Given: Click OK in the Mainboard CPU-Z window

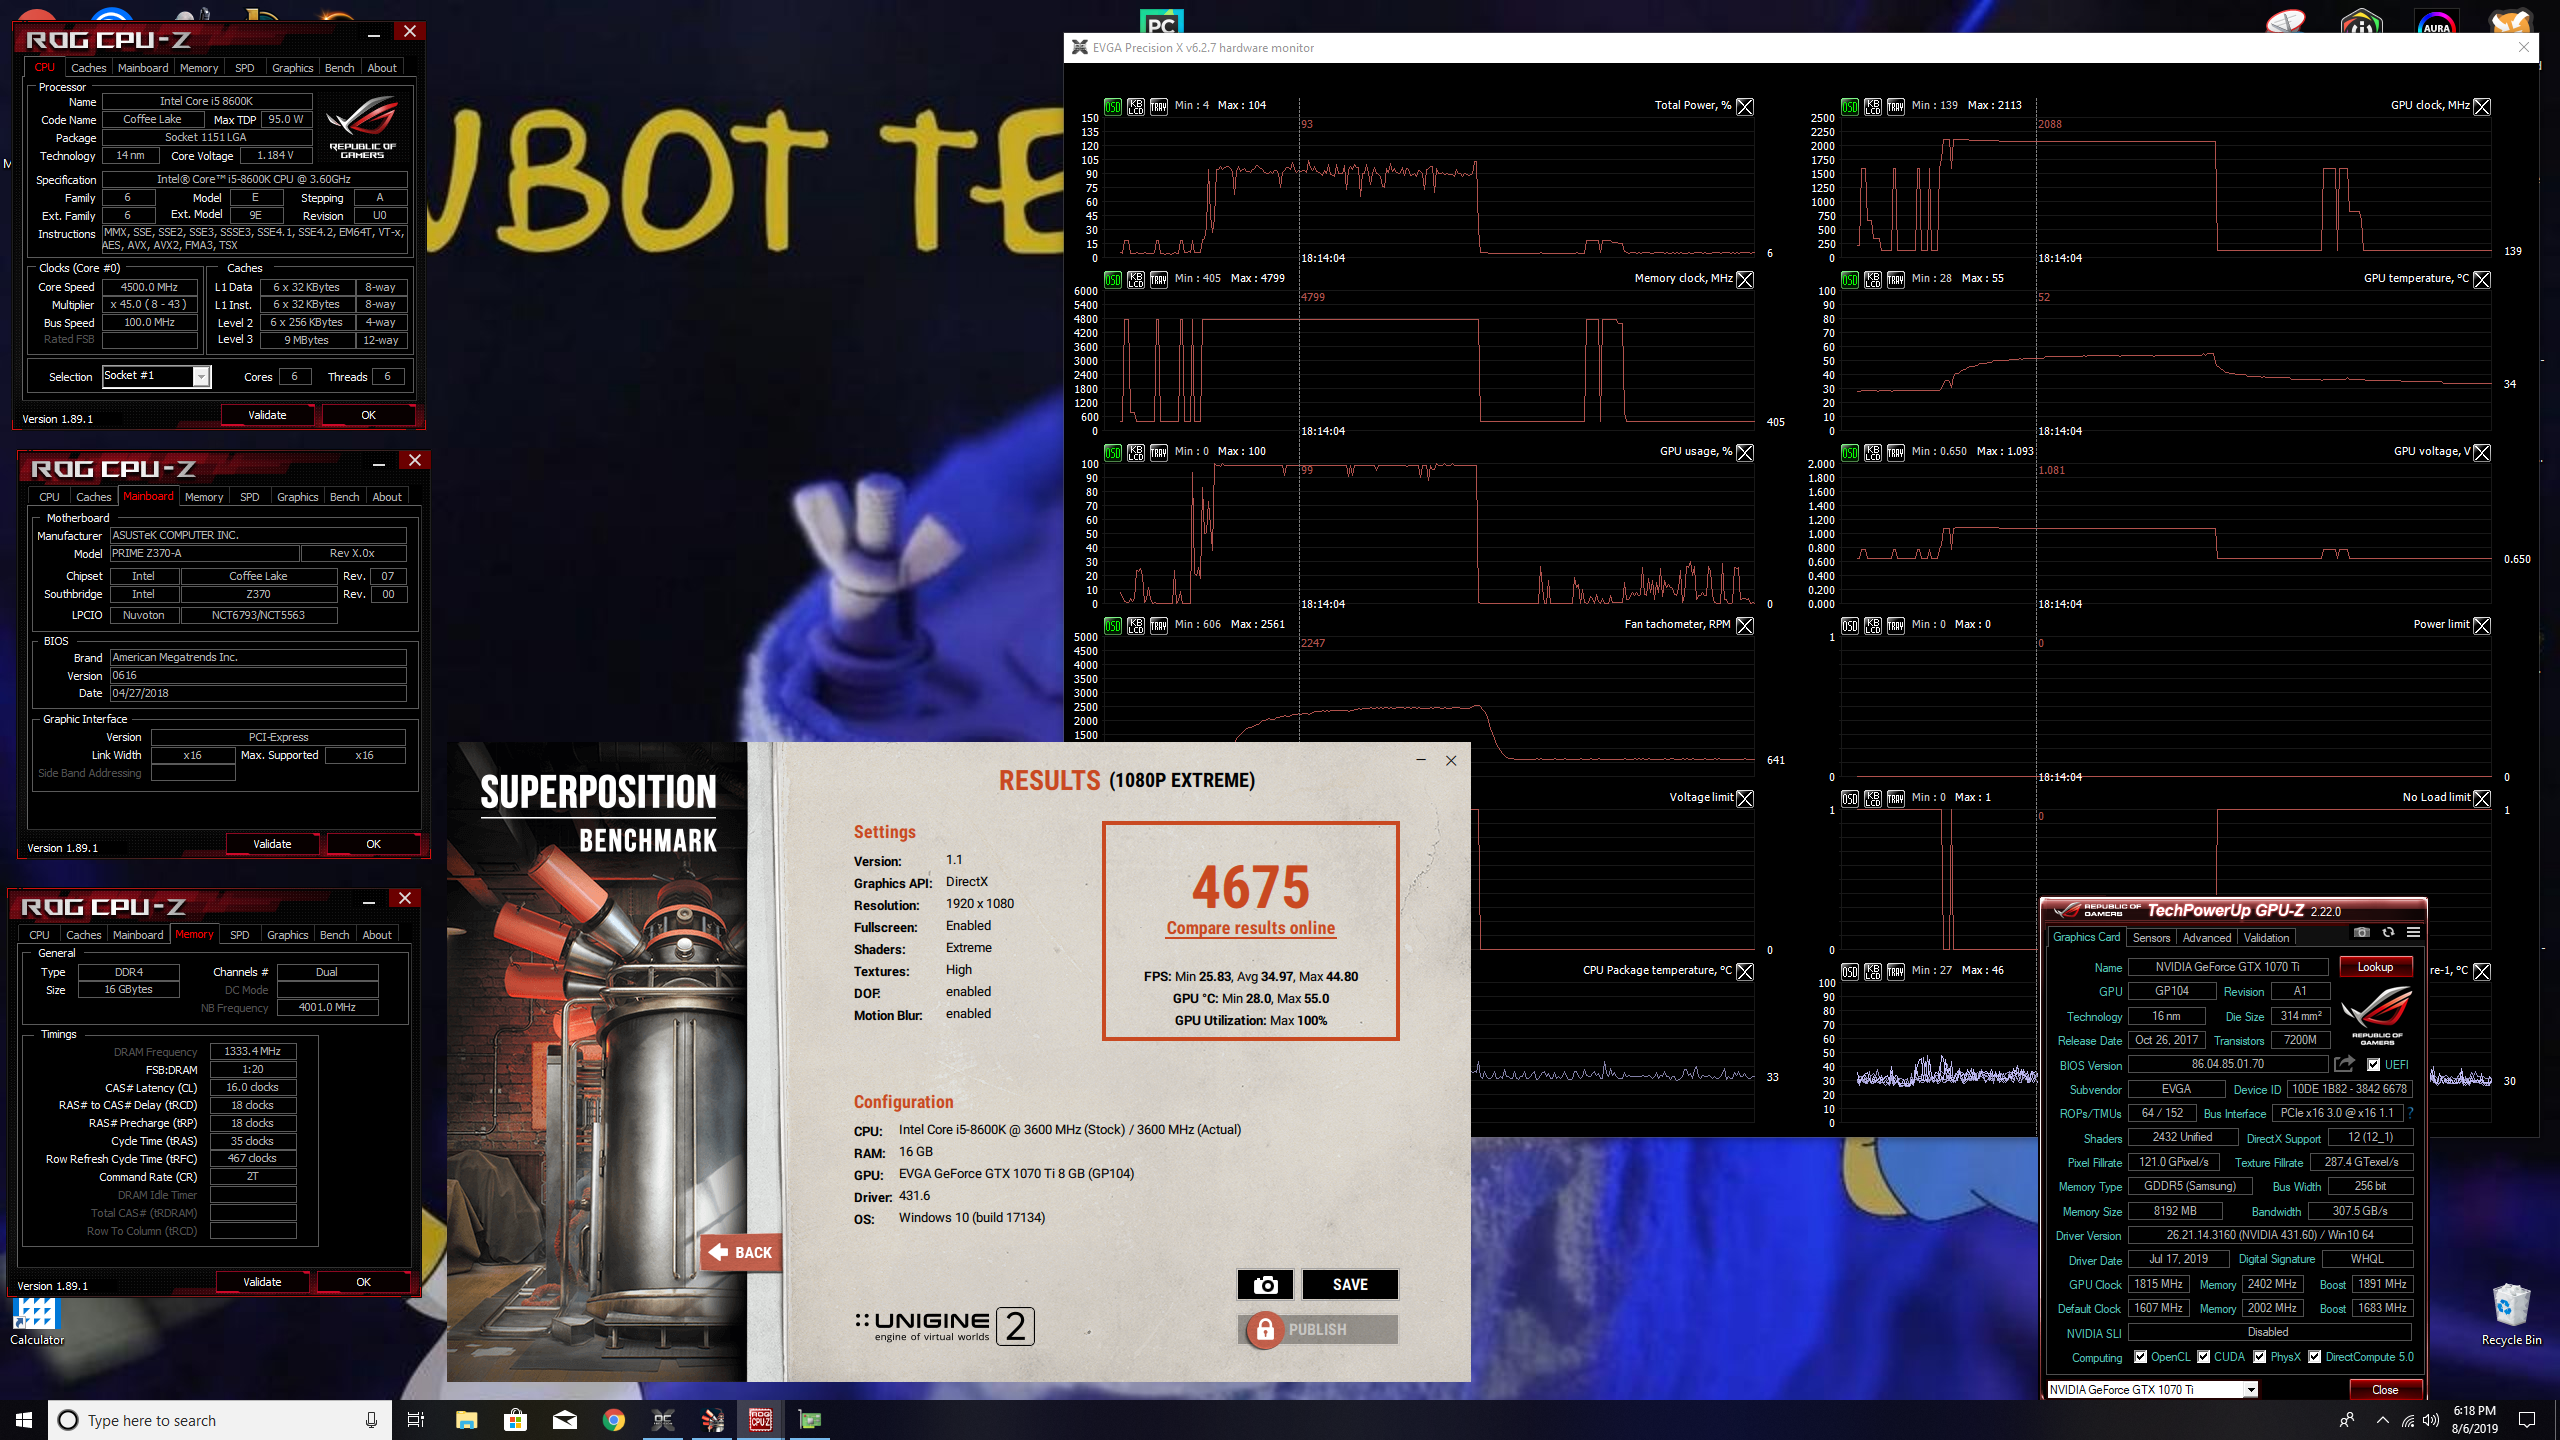Looking at the screenshot, I should (x=373, y=844).
